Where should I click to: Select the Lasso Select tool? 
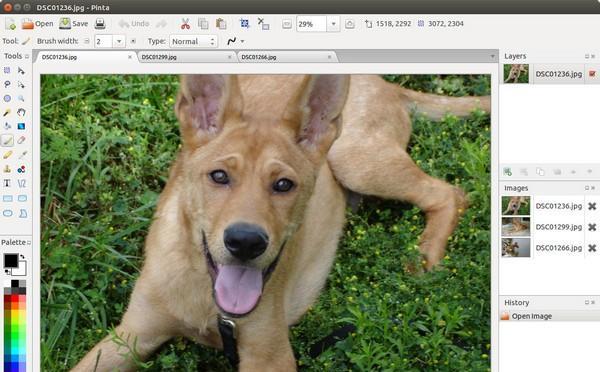coord(7,85)
